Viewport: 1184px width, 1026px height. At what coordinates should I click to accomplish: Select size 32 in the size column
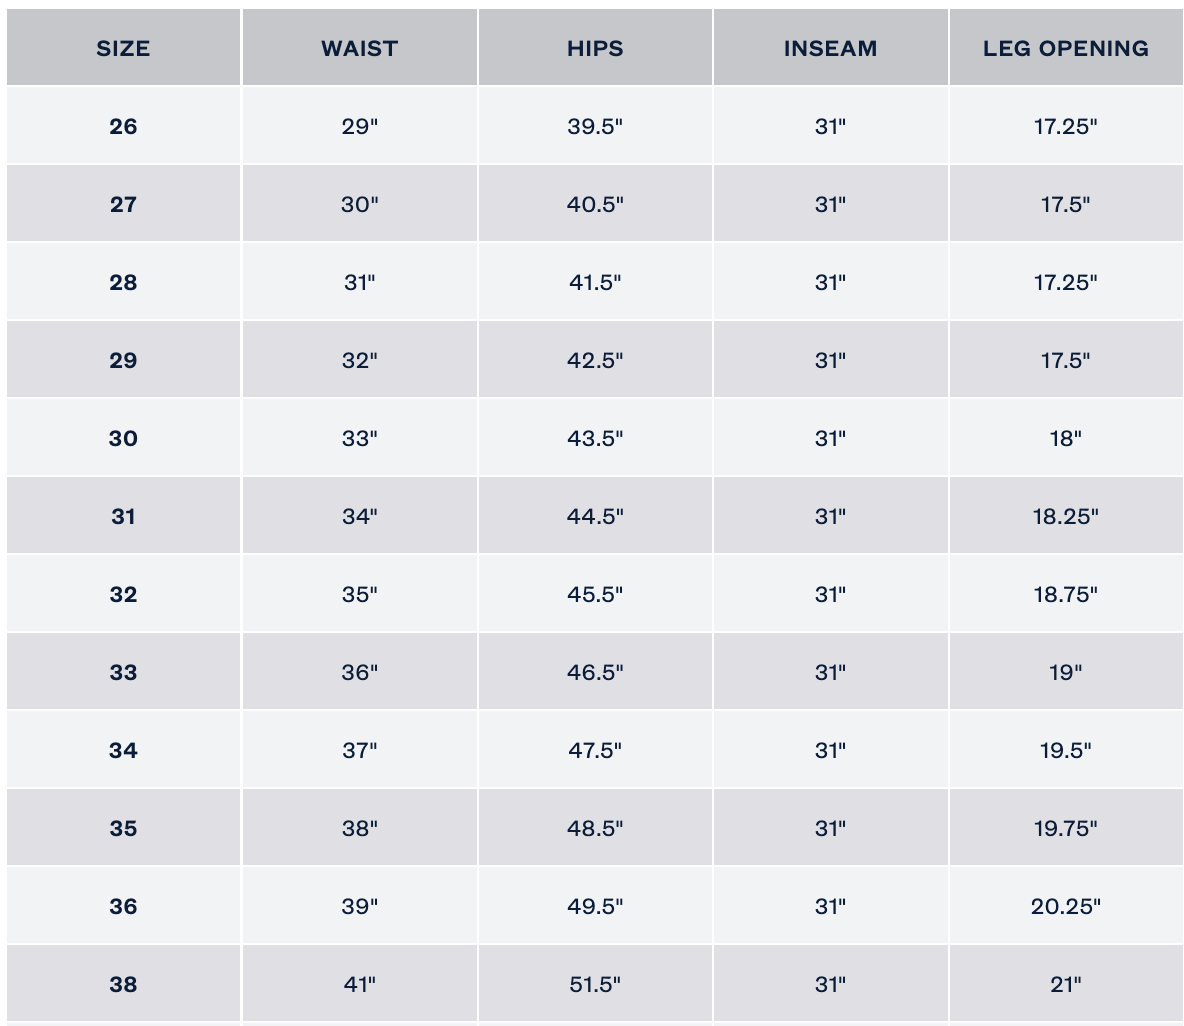click(123, 595)
